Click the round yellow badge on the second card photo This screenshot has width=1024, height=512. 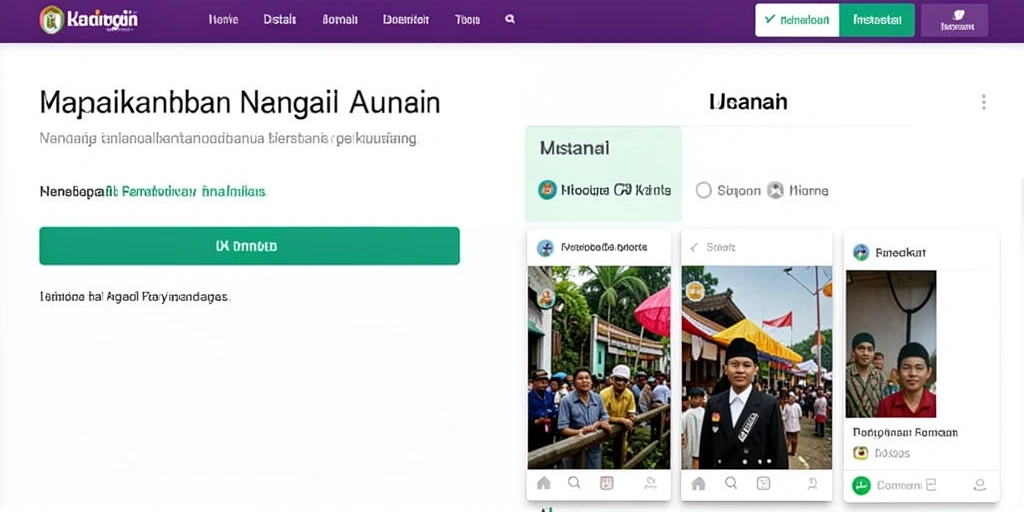[x=695, y=291]
